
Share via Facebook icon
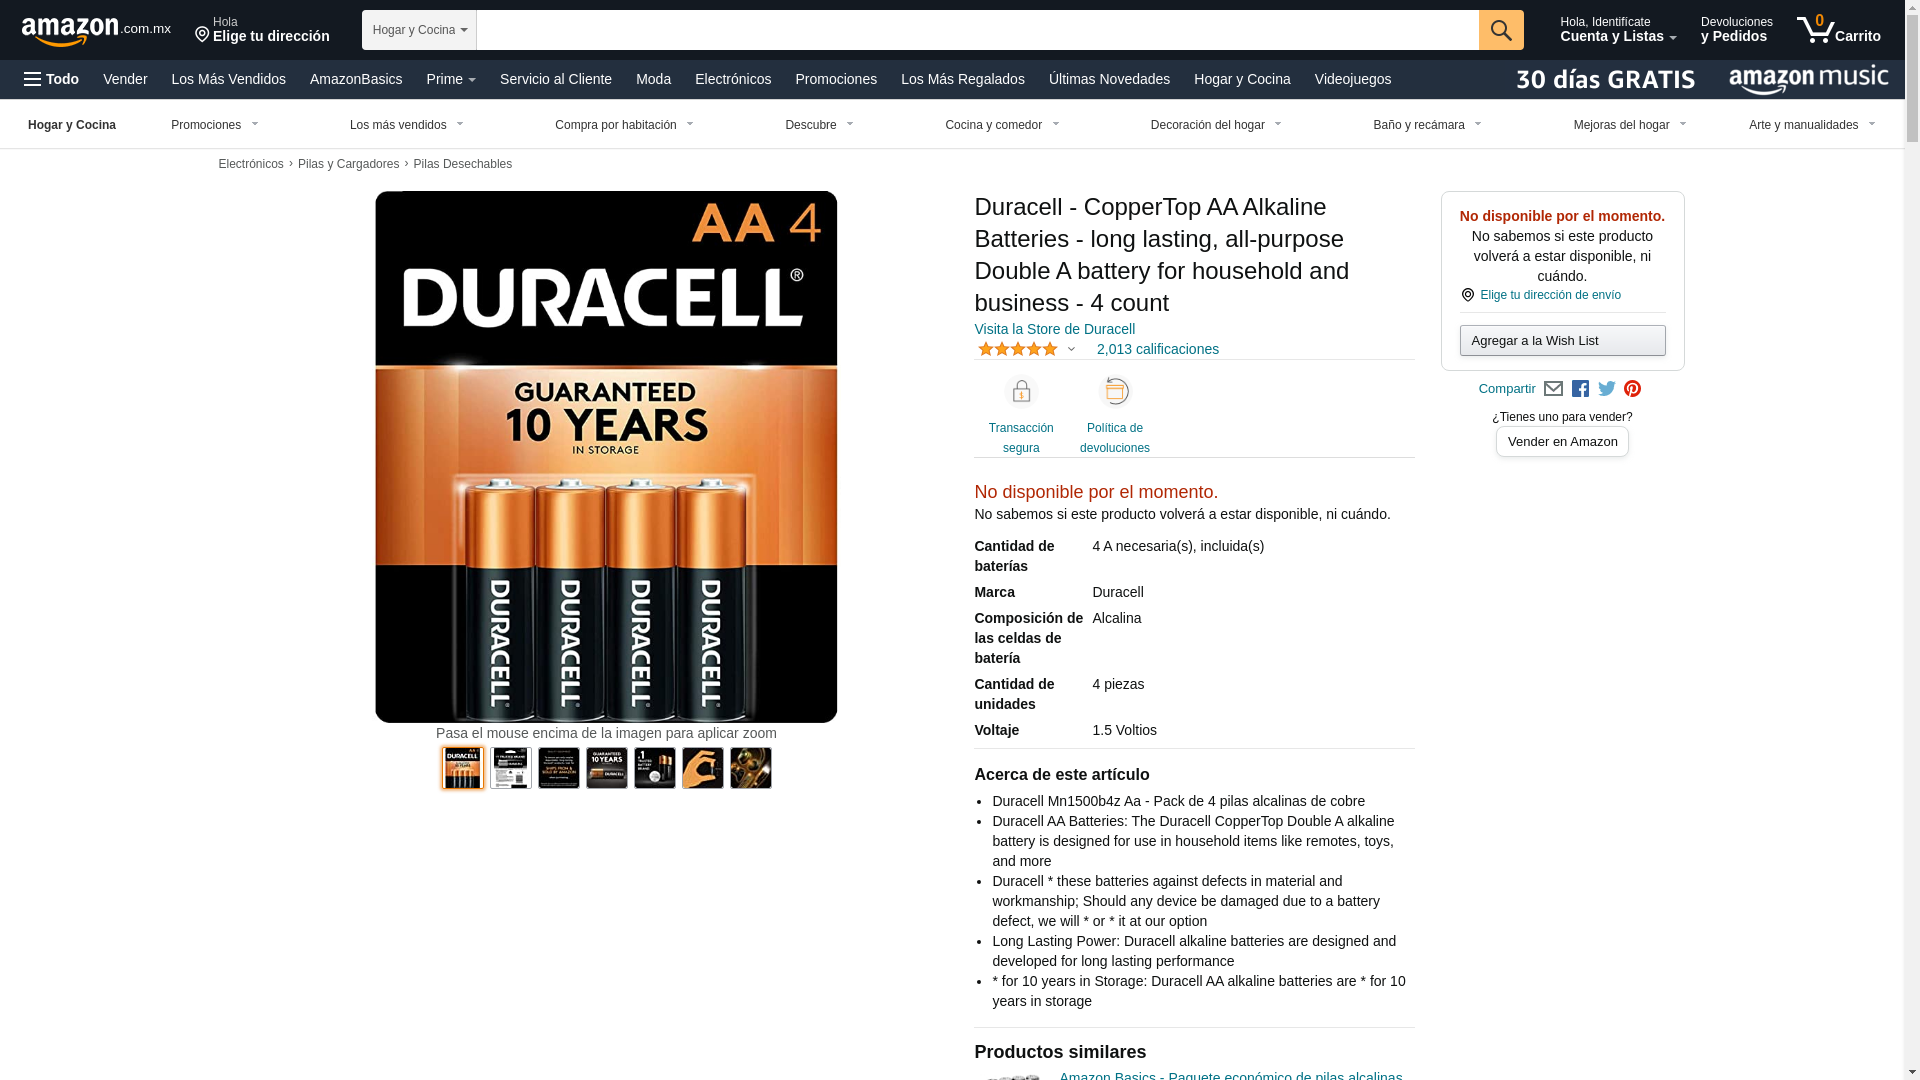(1580, 389)
